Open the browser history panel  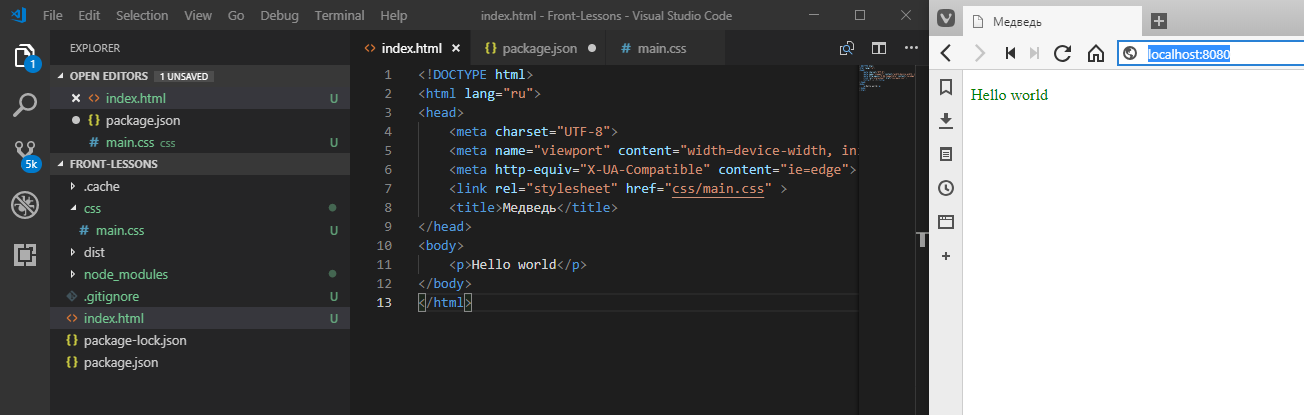point(946,188)
